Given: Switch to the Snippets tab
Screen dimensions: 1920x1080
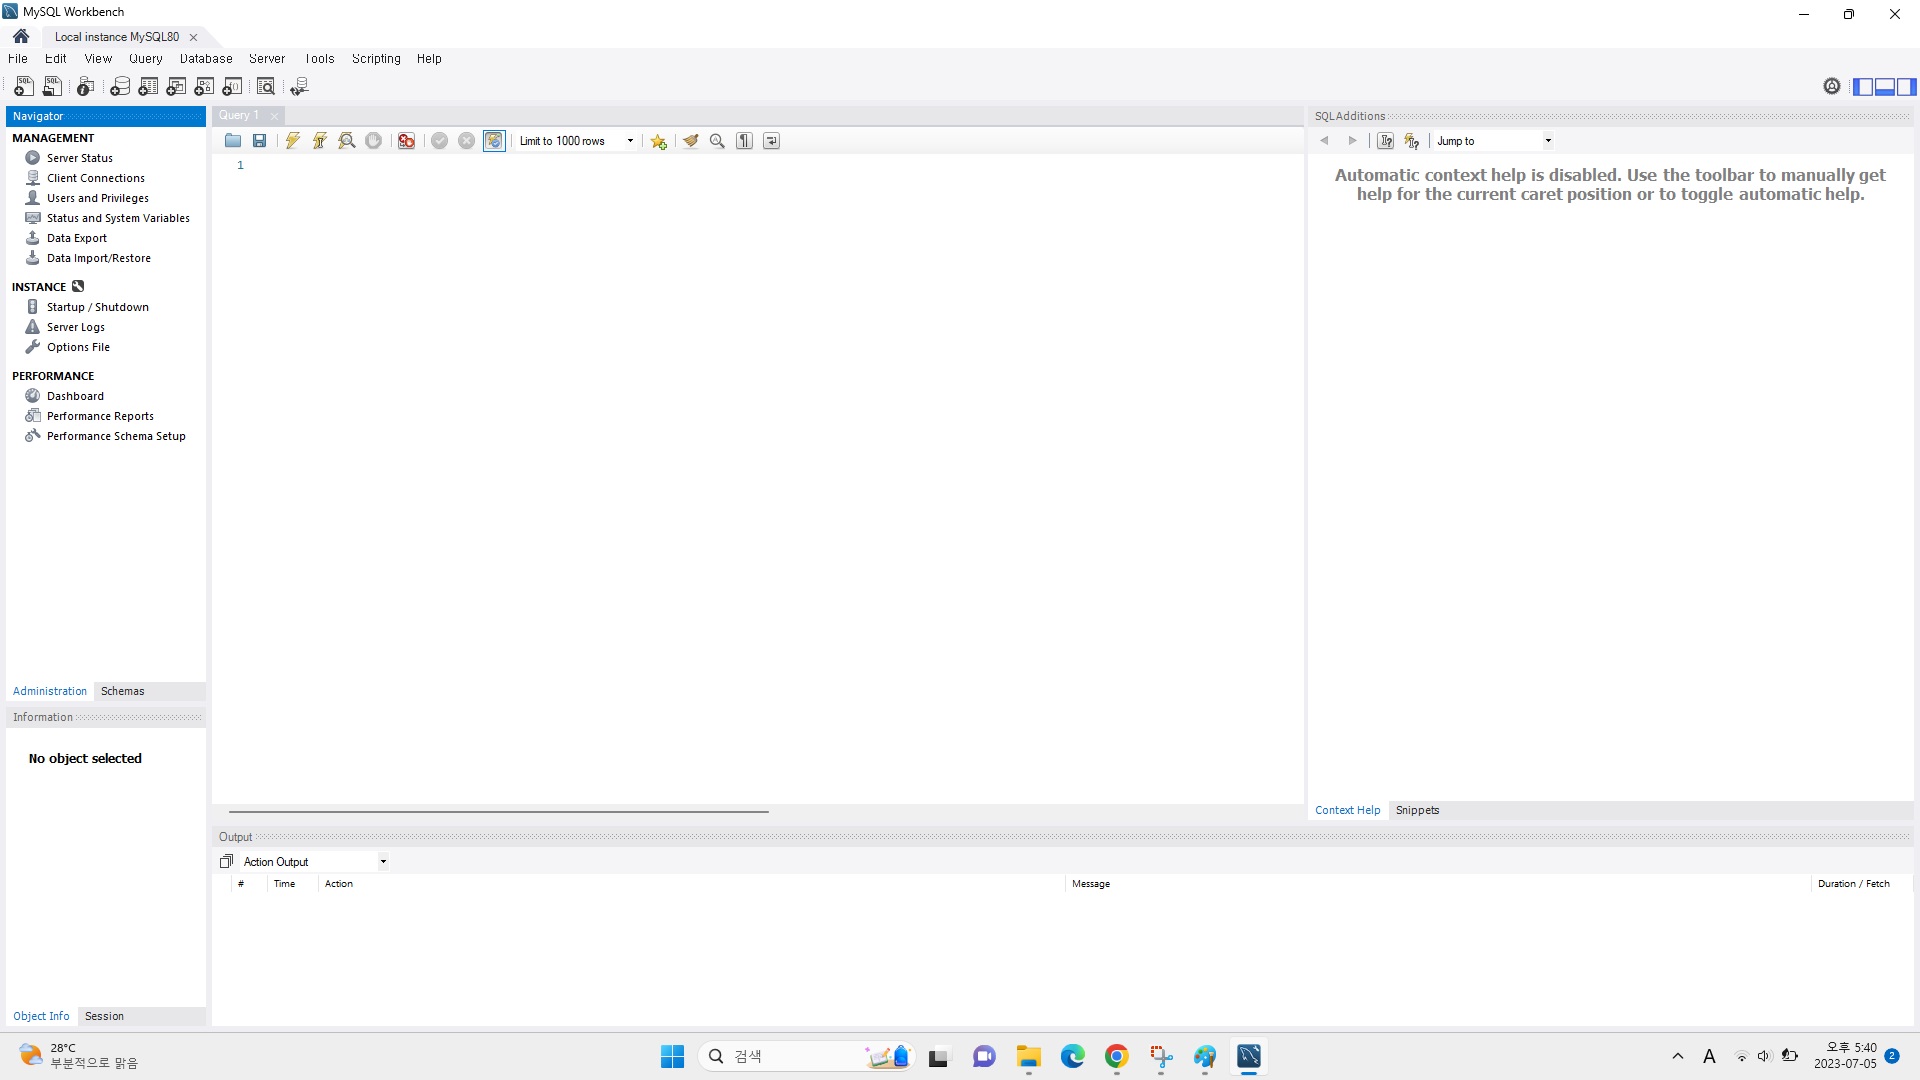Looking at the screenshot, I should point(1417,810).
